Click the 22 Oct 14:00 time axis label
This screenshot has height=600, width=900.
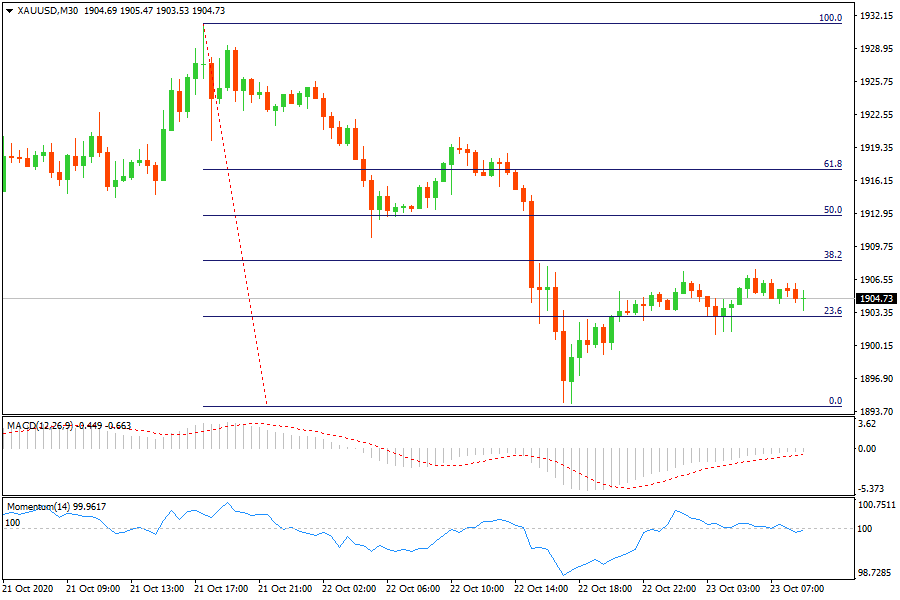pos(545,588)
